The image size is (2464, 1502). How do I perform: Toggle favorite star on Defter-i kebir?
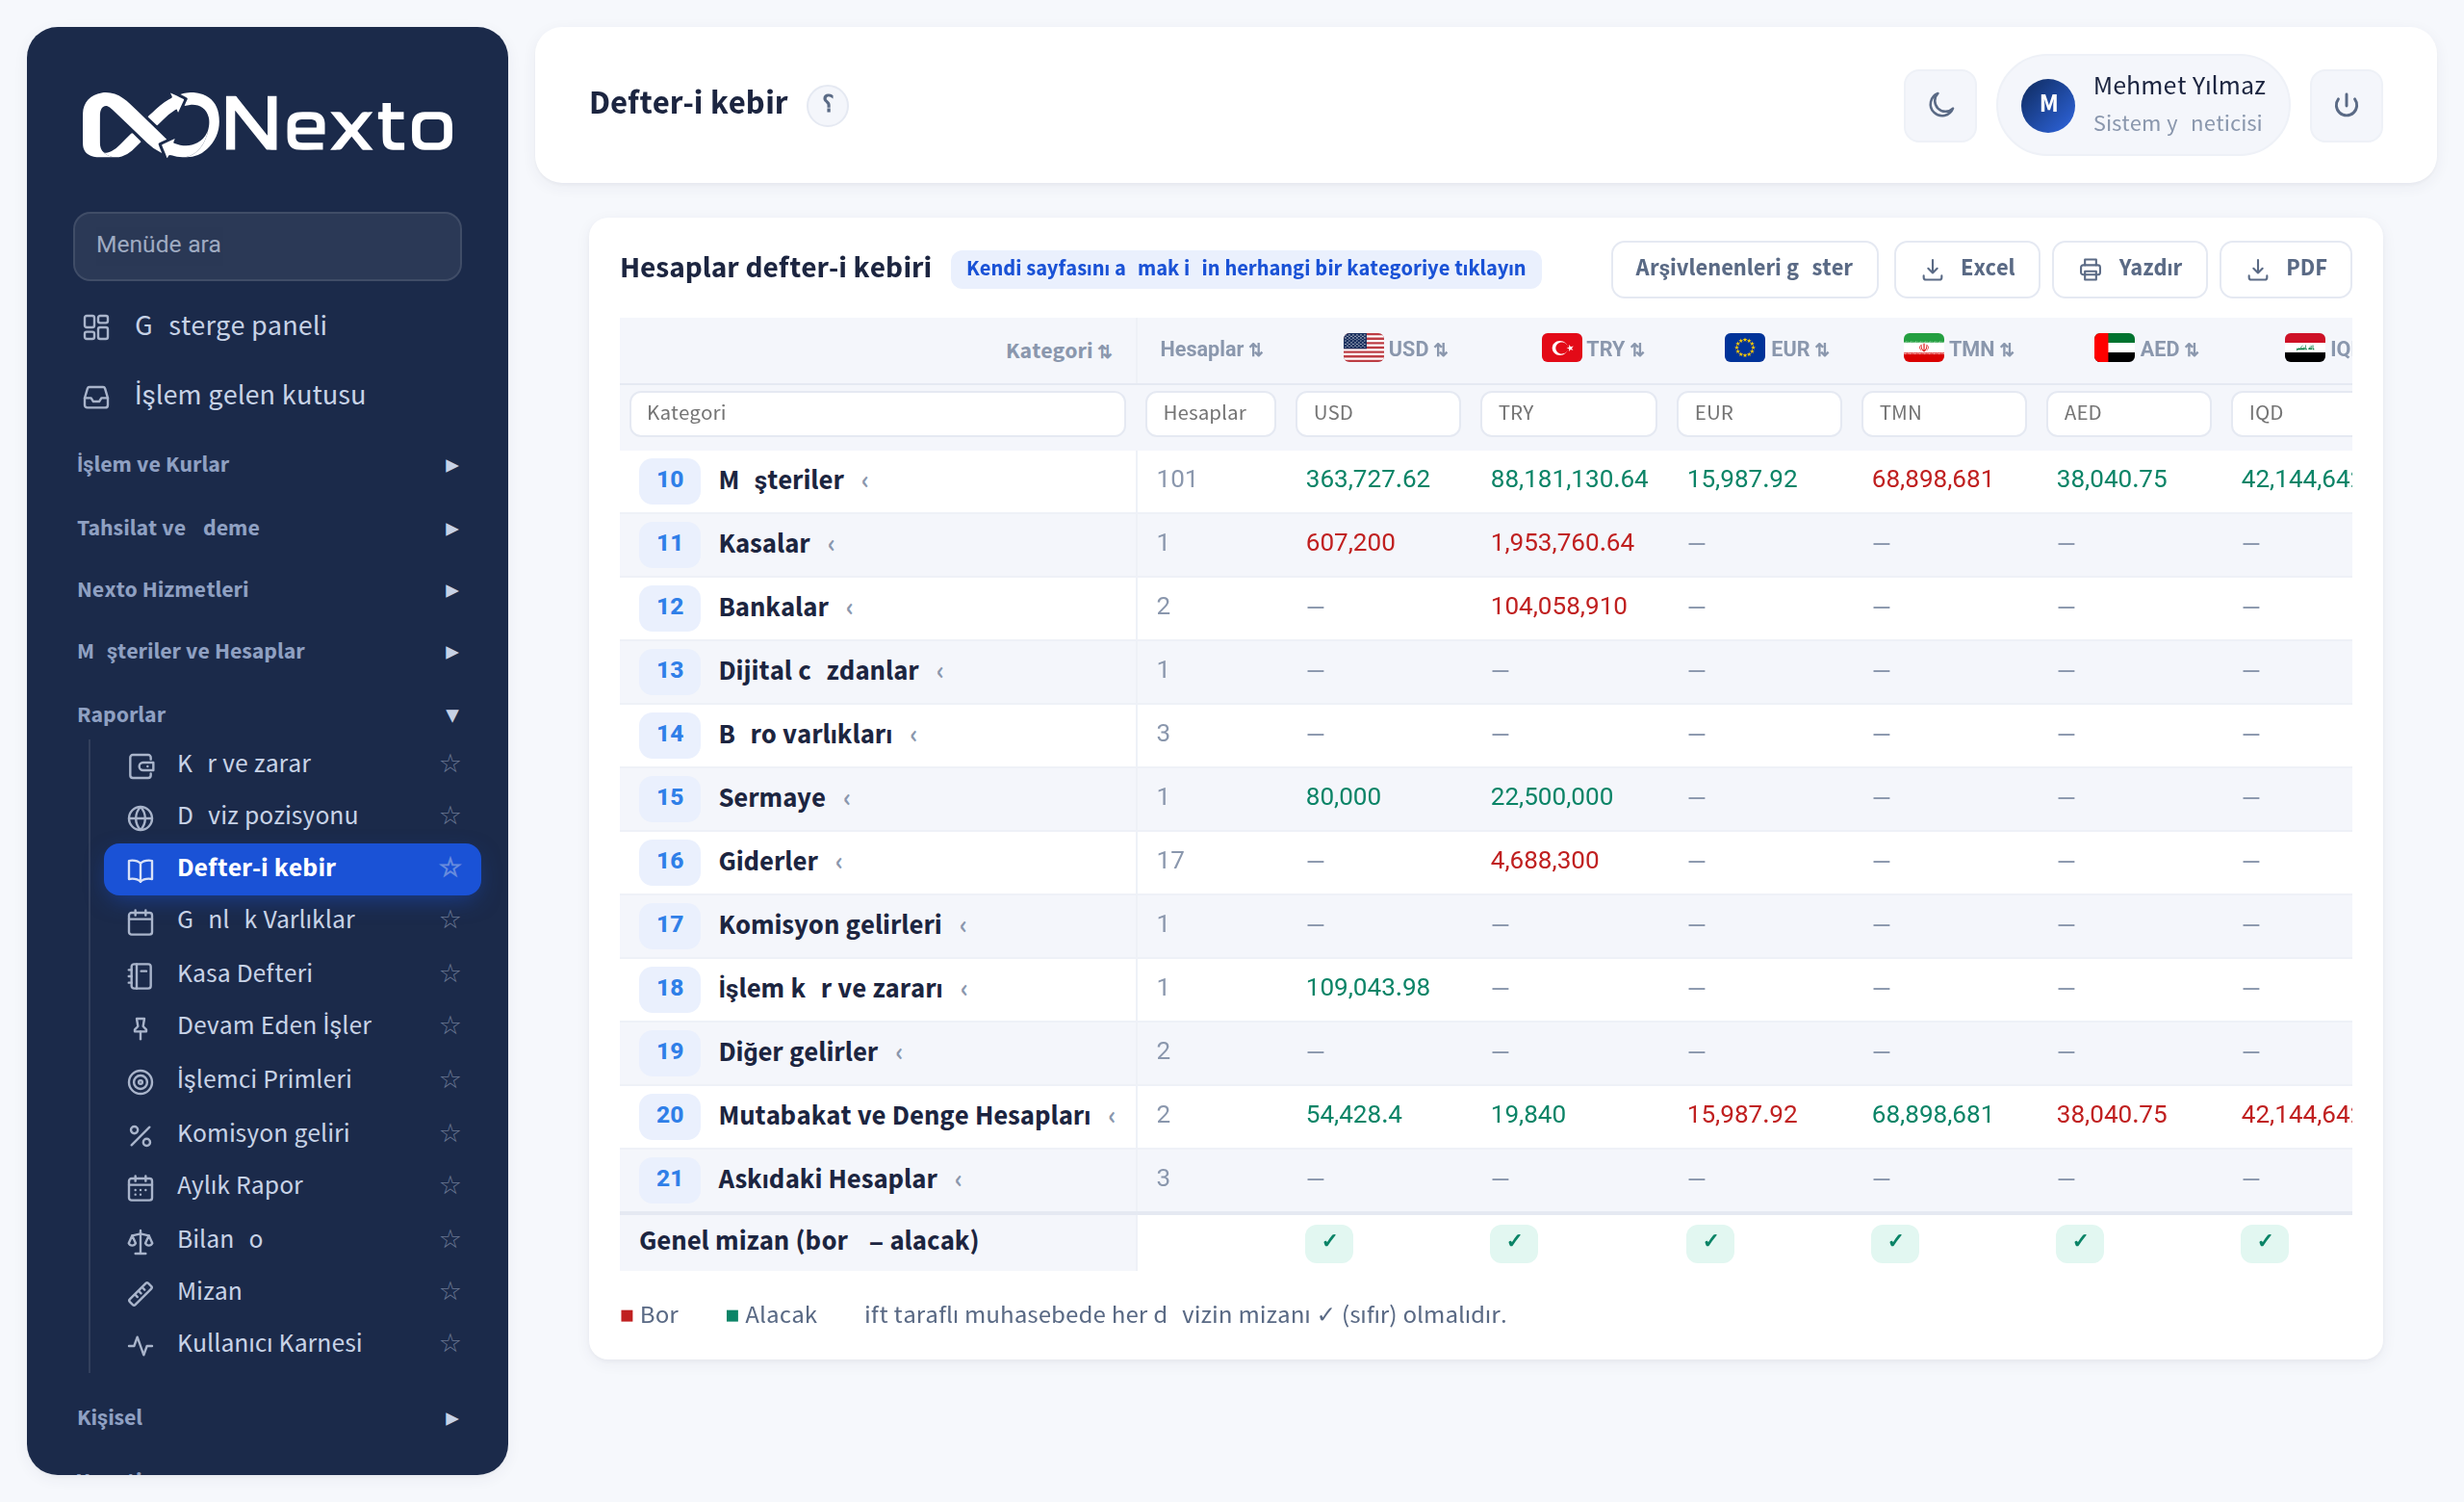coord(450,868)
